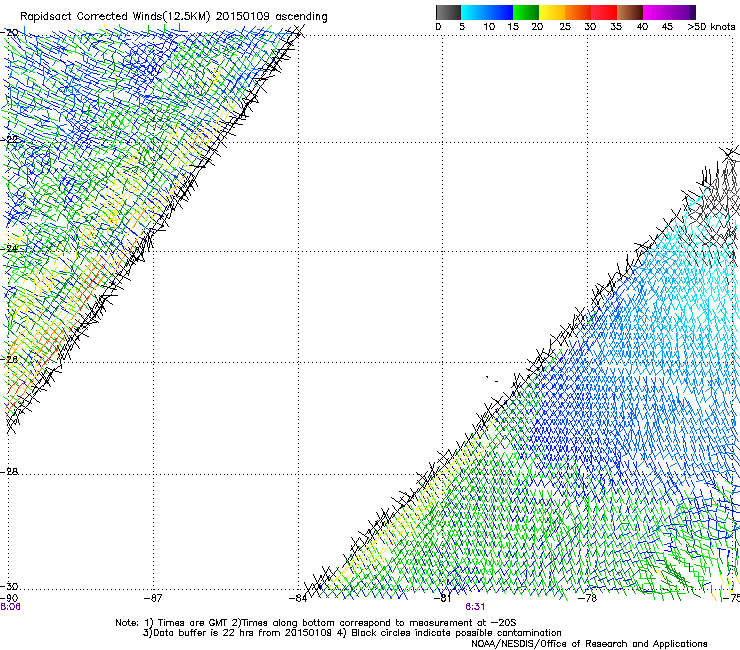This screenshot has width=740, height=650.
Task: Click the brown 35-40 knots legend segment
Action: (x=630, y=12)
